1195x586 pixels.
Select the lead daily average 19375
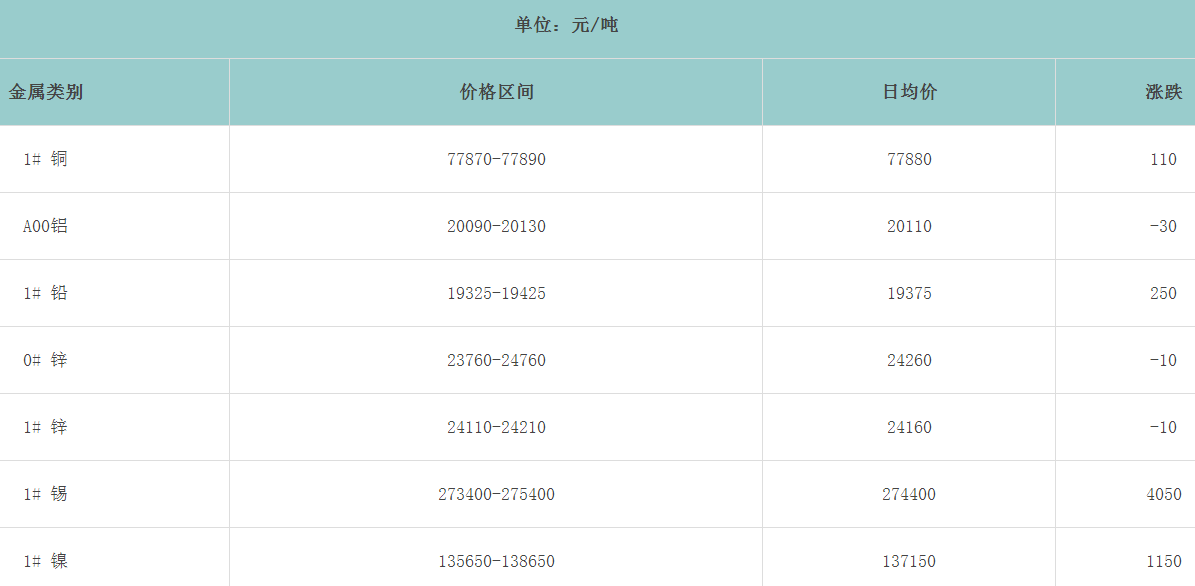909,293
